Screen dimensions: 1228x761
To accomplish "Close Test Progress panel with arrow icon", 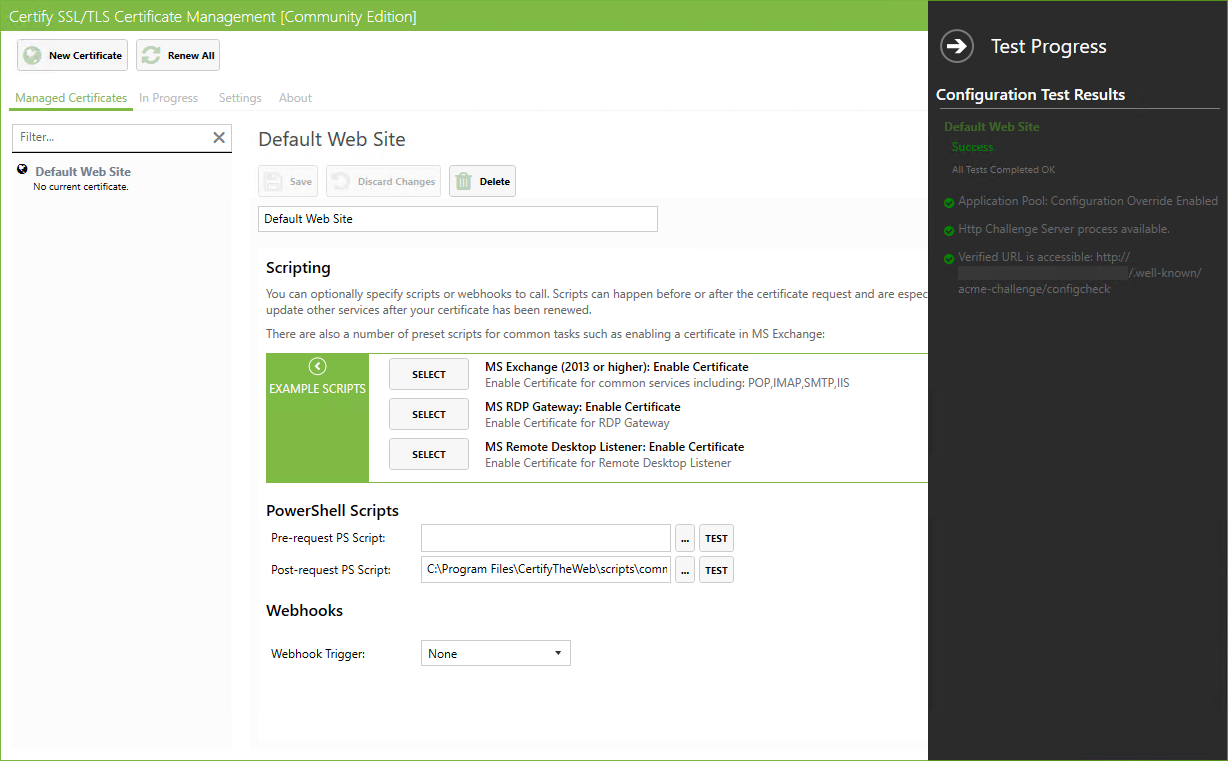I will click(957, 46).
